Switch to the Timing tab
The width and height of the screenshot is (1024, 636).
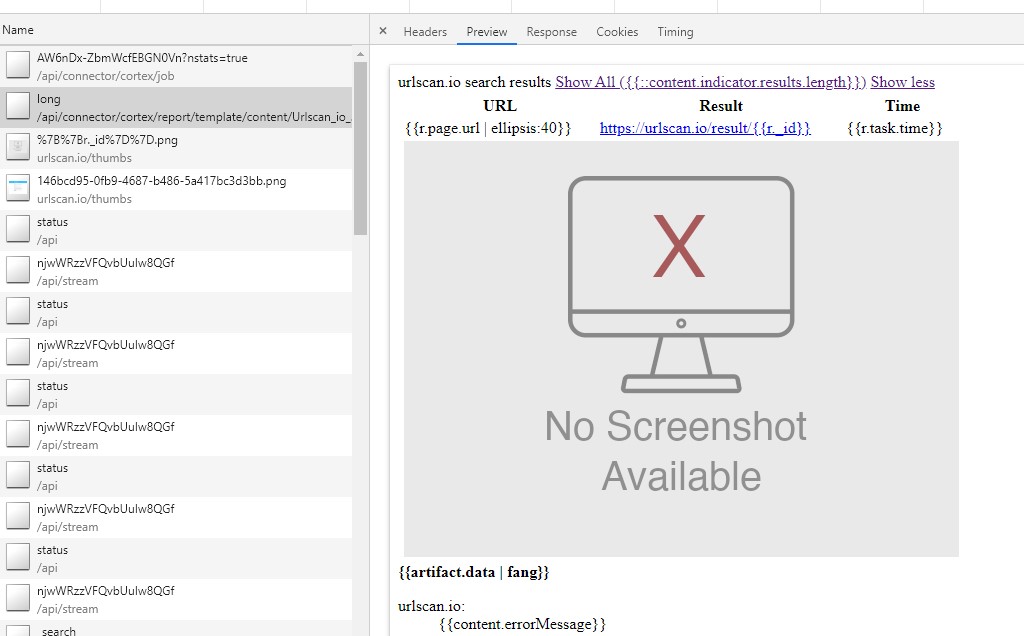pos(675,31)
